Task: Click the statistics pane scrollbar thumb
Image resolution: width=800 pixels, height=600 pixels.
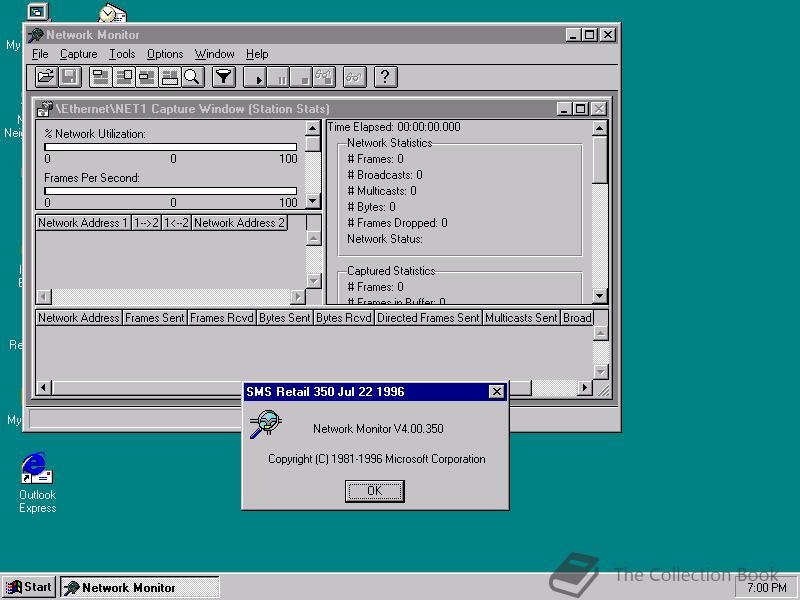Action: tap(599, 159)
